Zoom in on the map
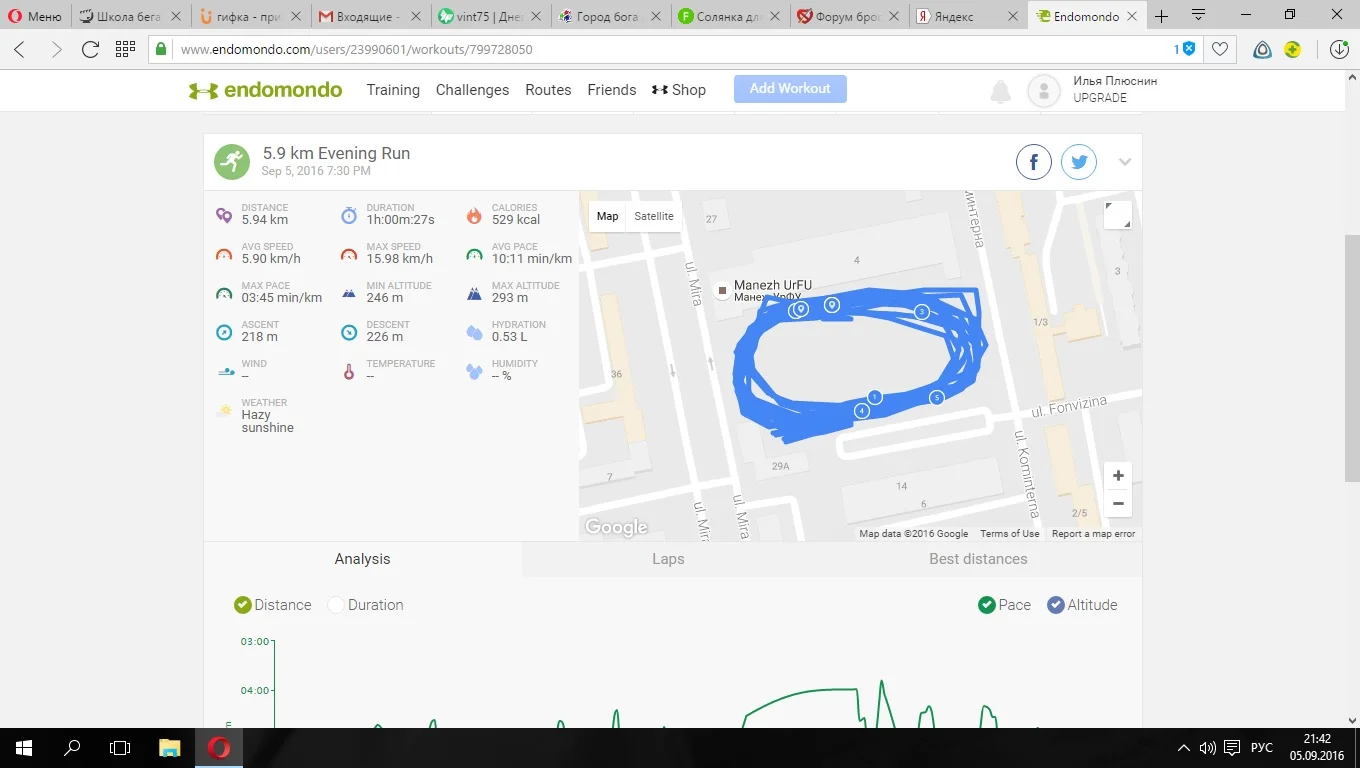The image size is (1360, 768). 1118,476
